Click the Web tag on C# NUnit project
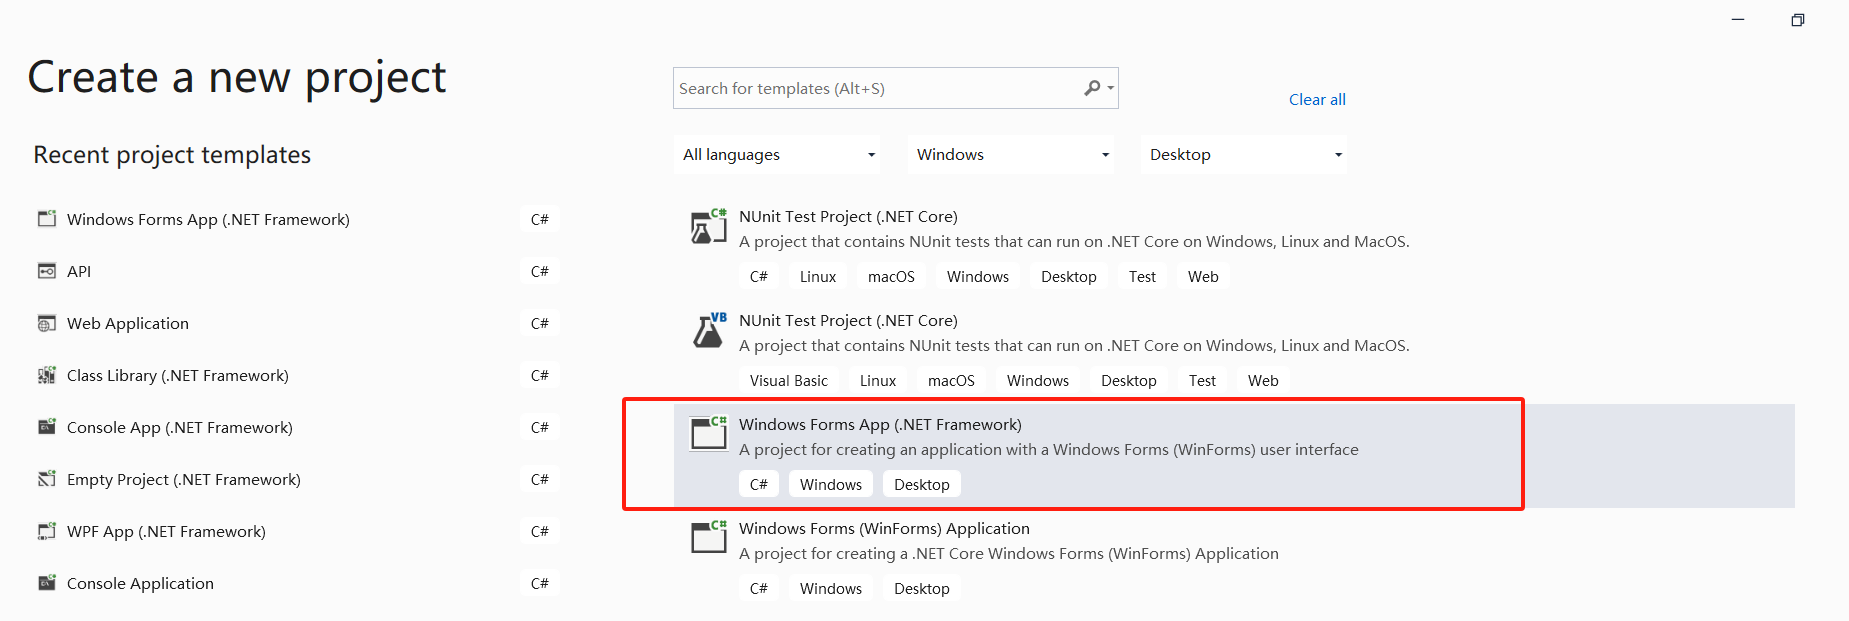This screenshot has width=1849, height=621. point(1203,276)
